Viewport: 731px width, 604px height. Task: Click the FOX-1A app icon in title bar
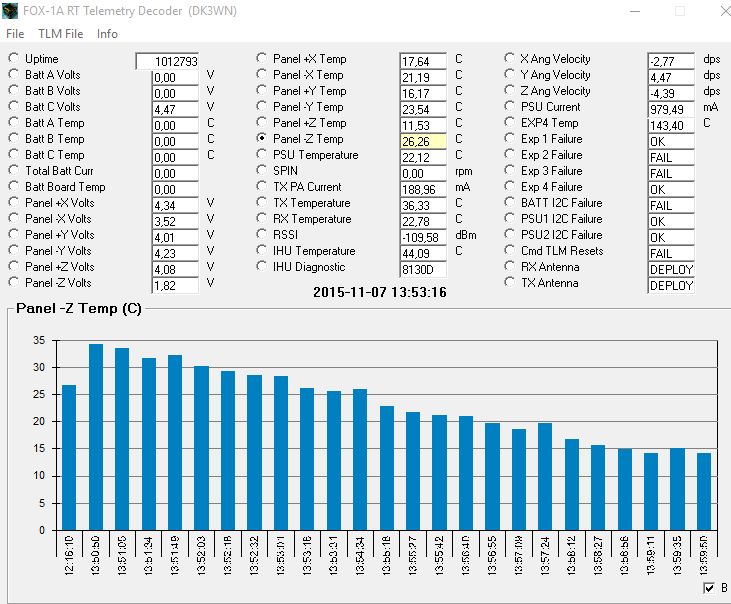coord(10,11)
